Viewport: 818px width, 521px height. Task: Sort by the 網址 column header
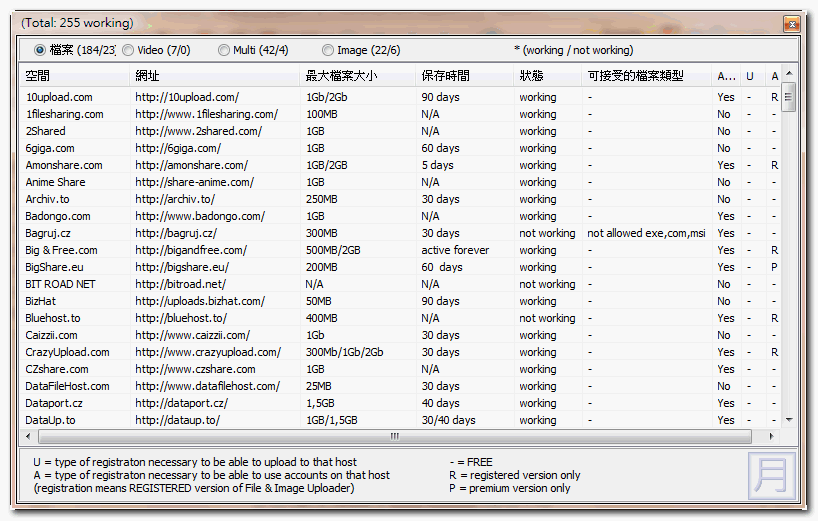[214, 76]
